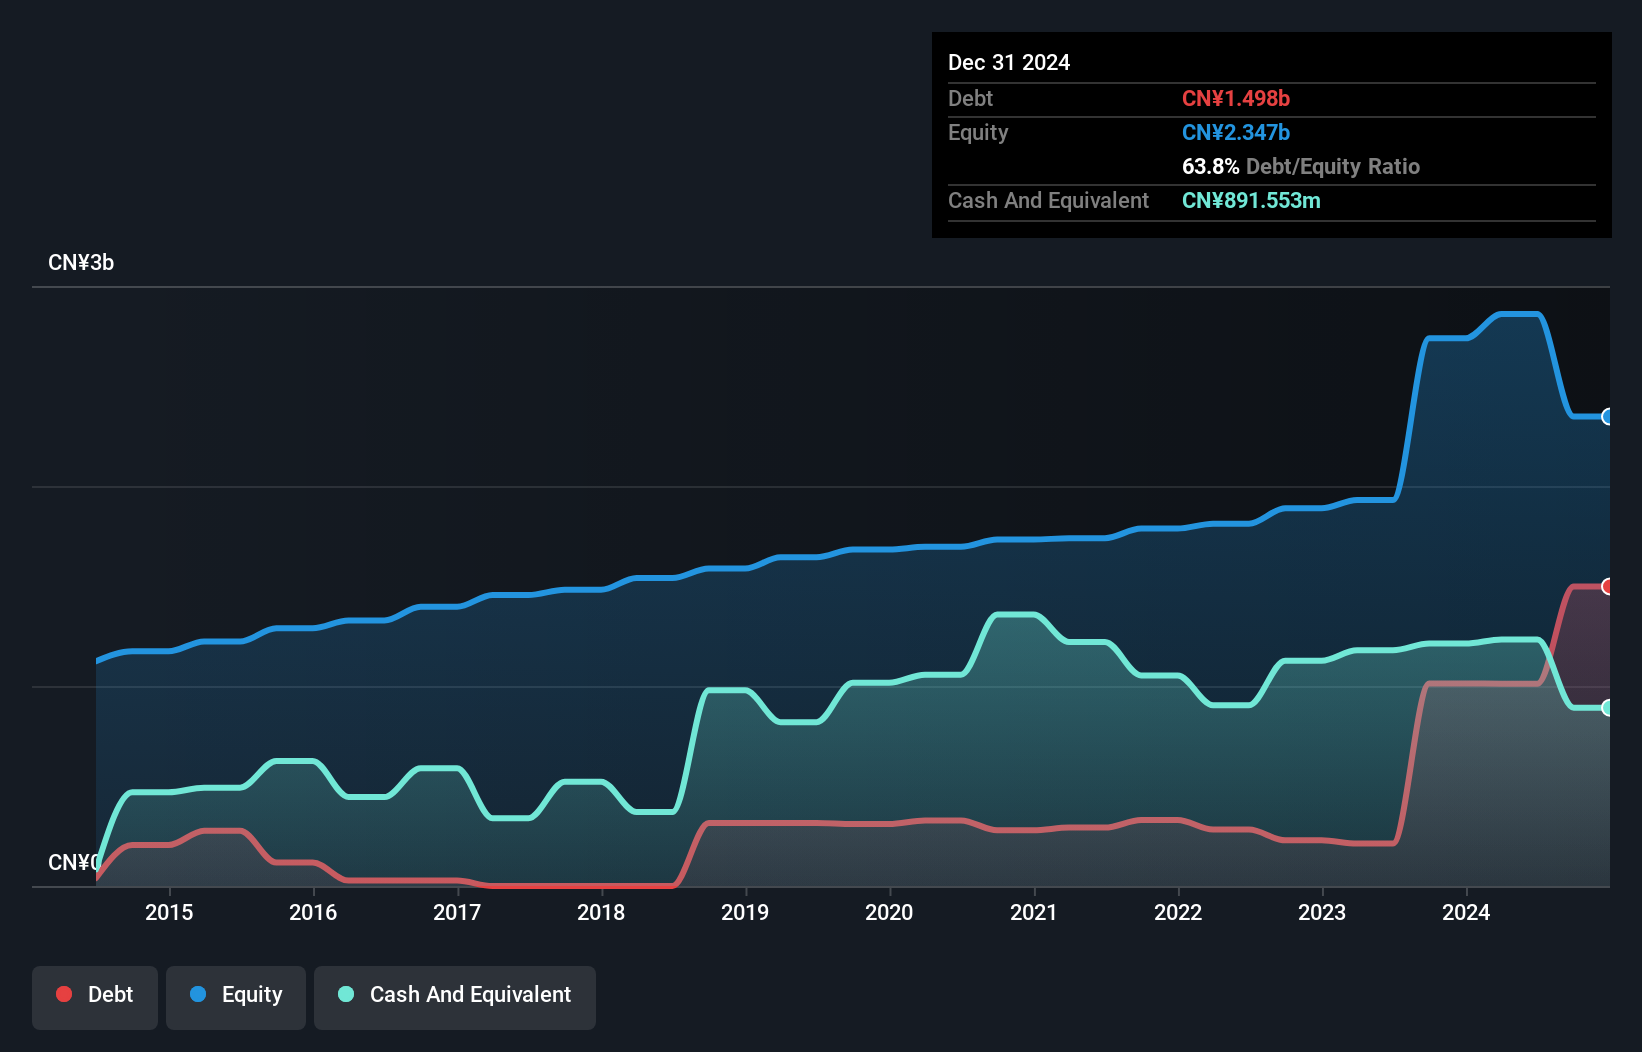Click the 2015 x-axis label
Viewport: 1642px width, 1052px height.
tap(169, 912)
